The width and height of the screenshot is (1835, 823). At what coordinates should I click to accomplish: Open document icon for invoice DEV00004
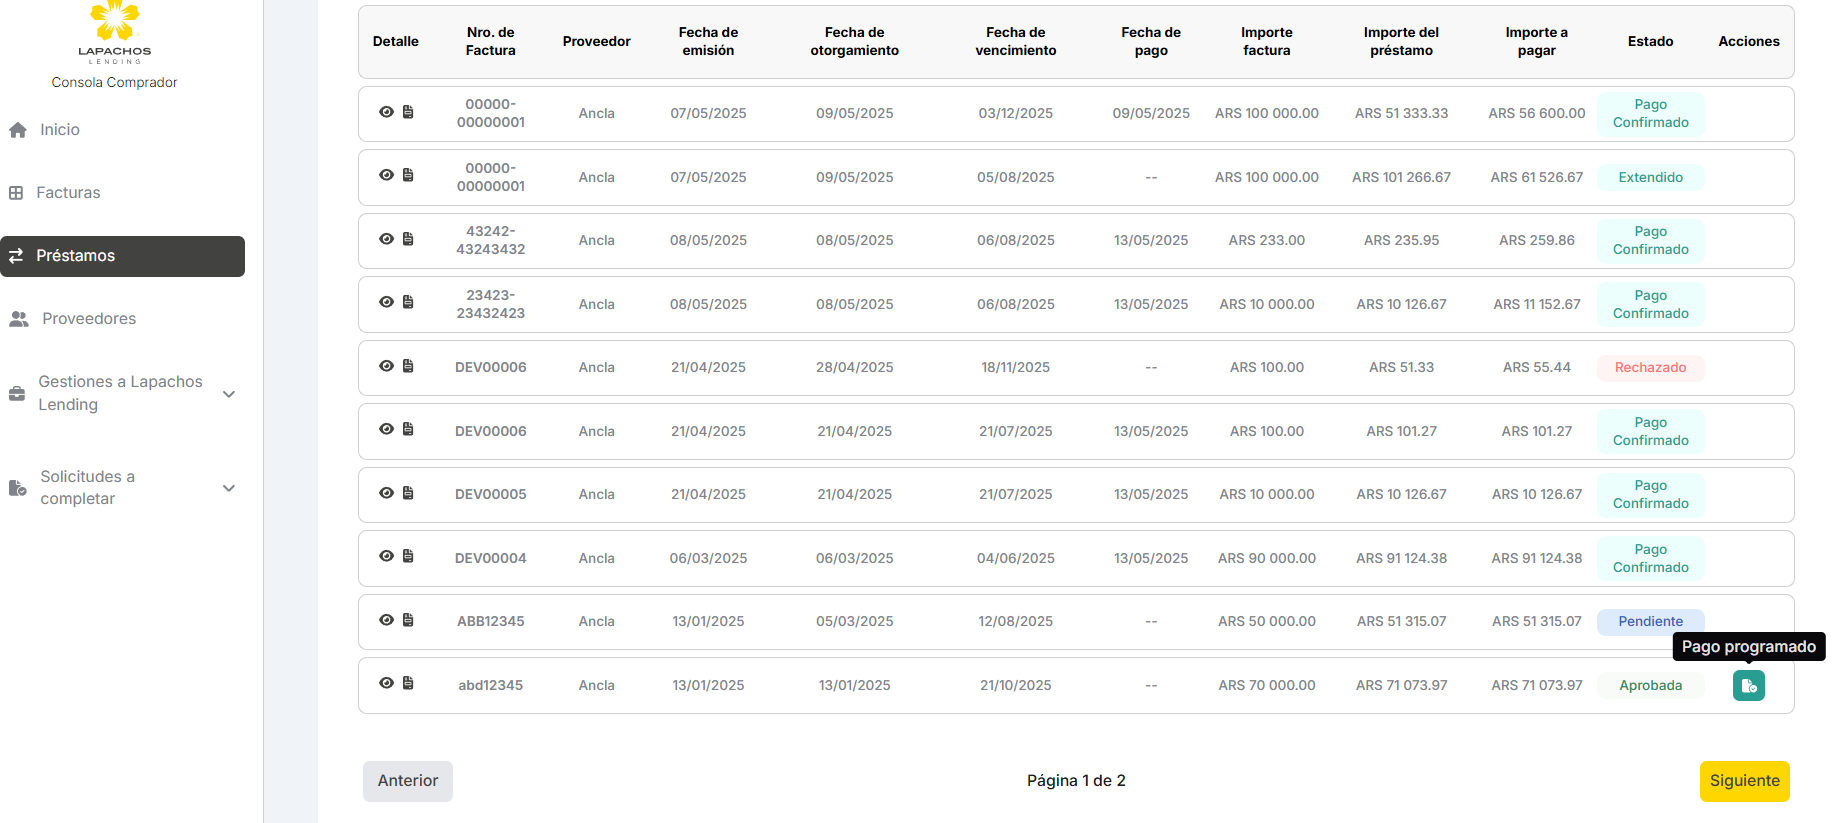click(408, 556)
